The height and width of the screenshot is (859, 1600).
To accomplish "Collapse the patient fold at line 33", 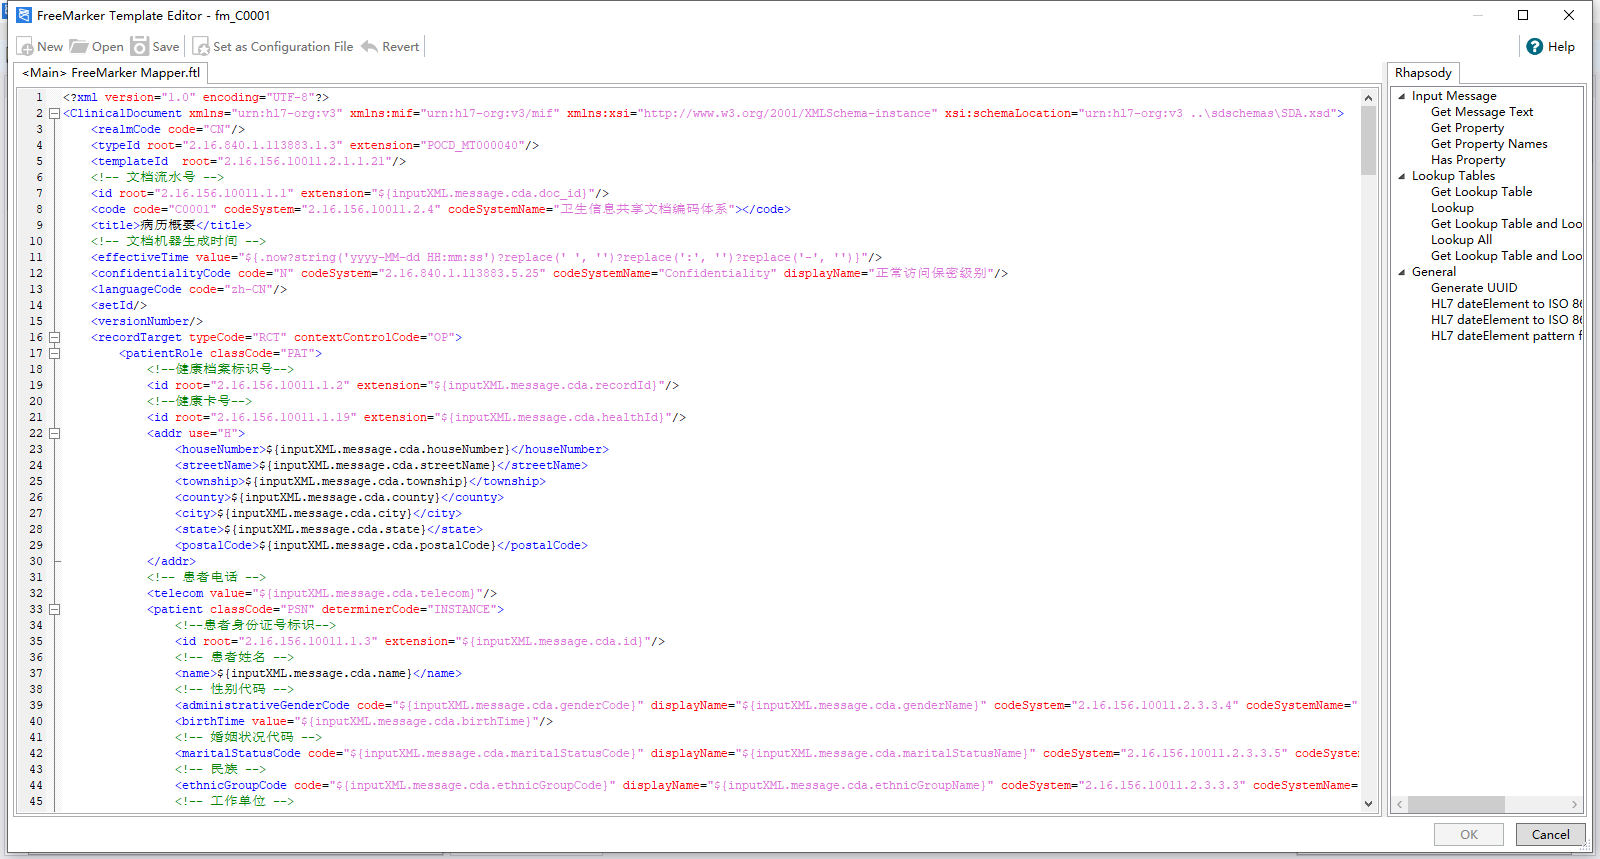I will coord(55,609).
